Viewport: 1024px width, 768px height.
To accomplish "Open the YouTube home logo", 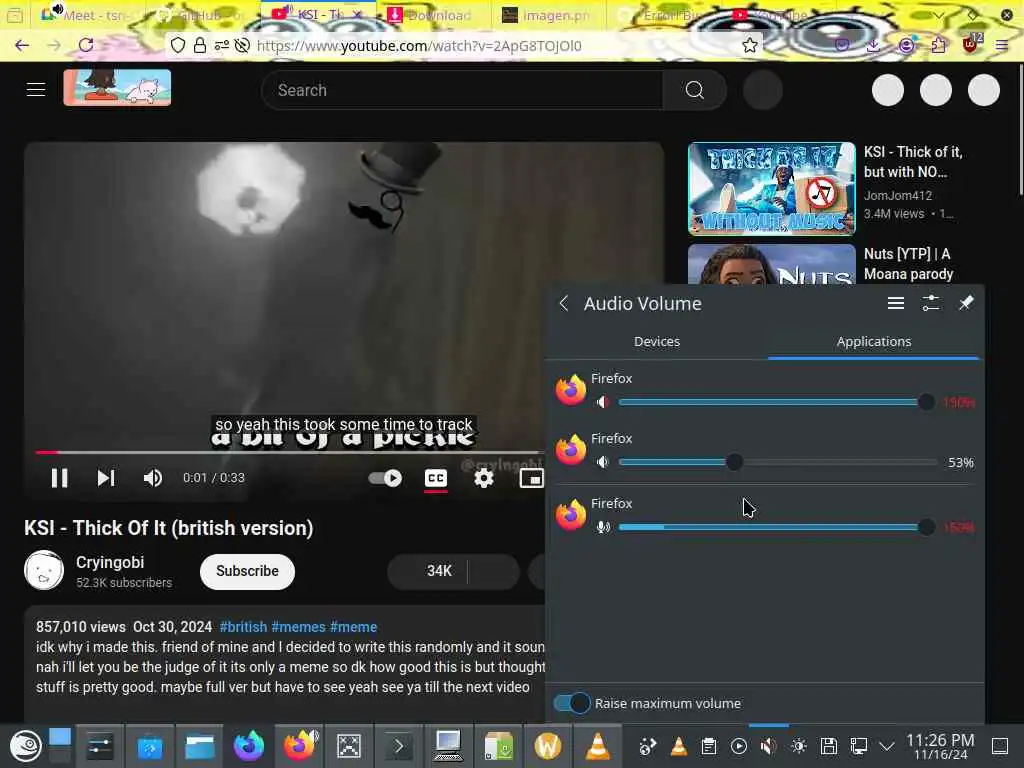I will pyautogui.click(x=118, y=88).
